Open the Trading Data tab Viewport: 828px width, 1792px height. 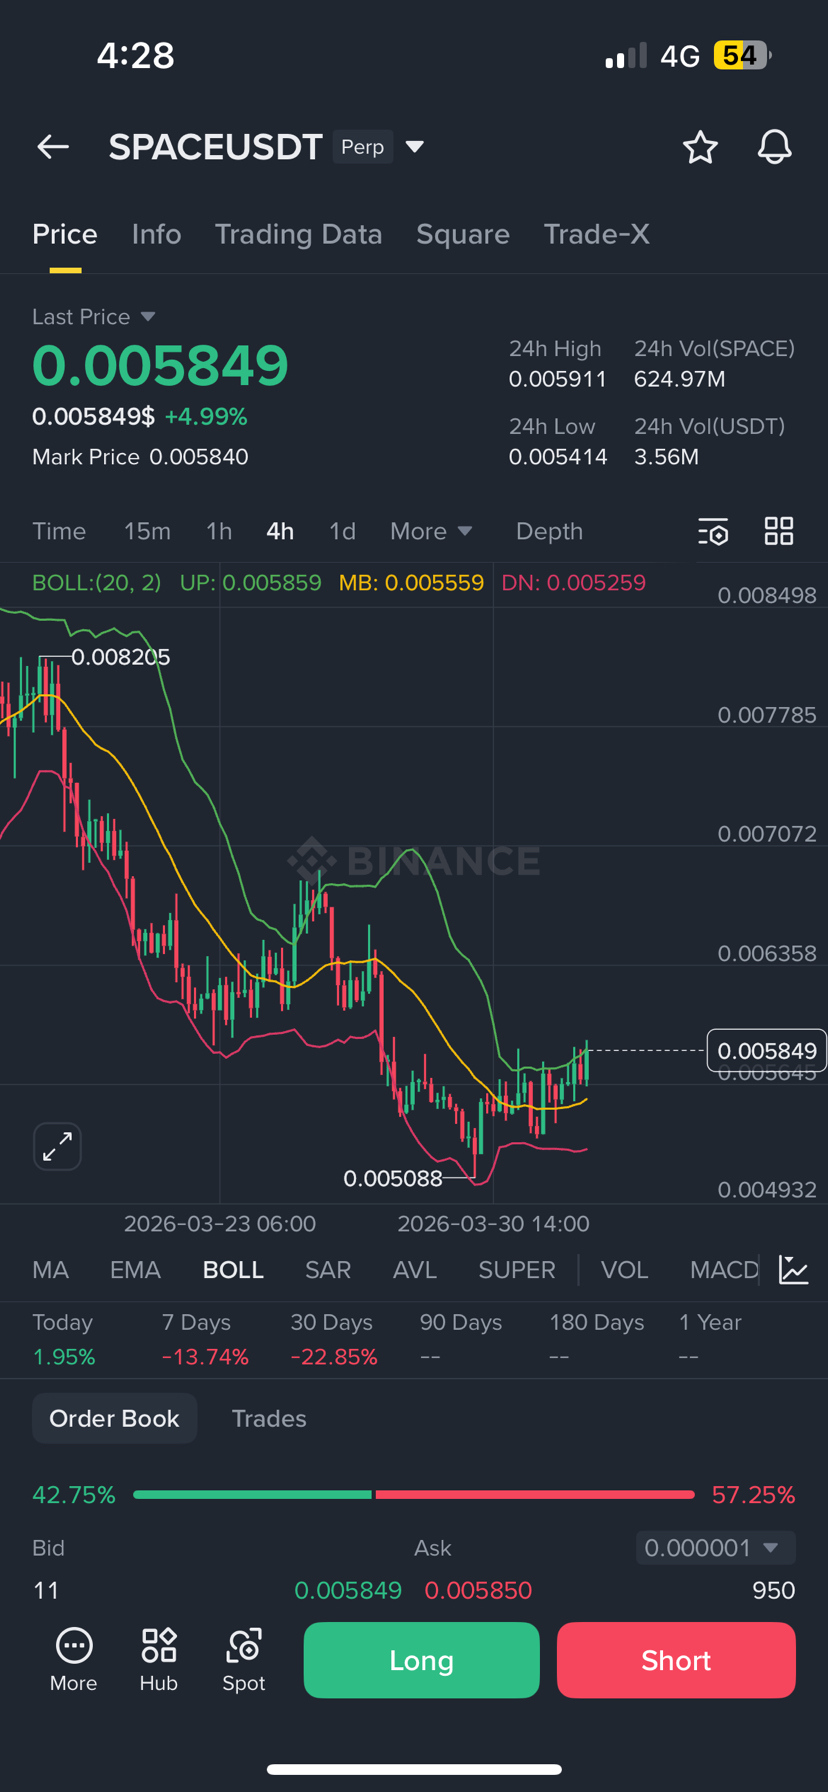[298, 234]
